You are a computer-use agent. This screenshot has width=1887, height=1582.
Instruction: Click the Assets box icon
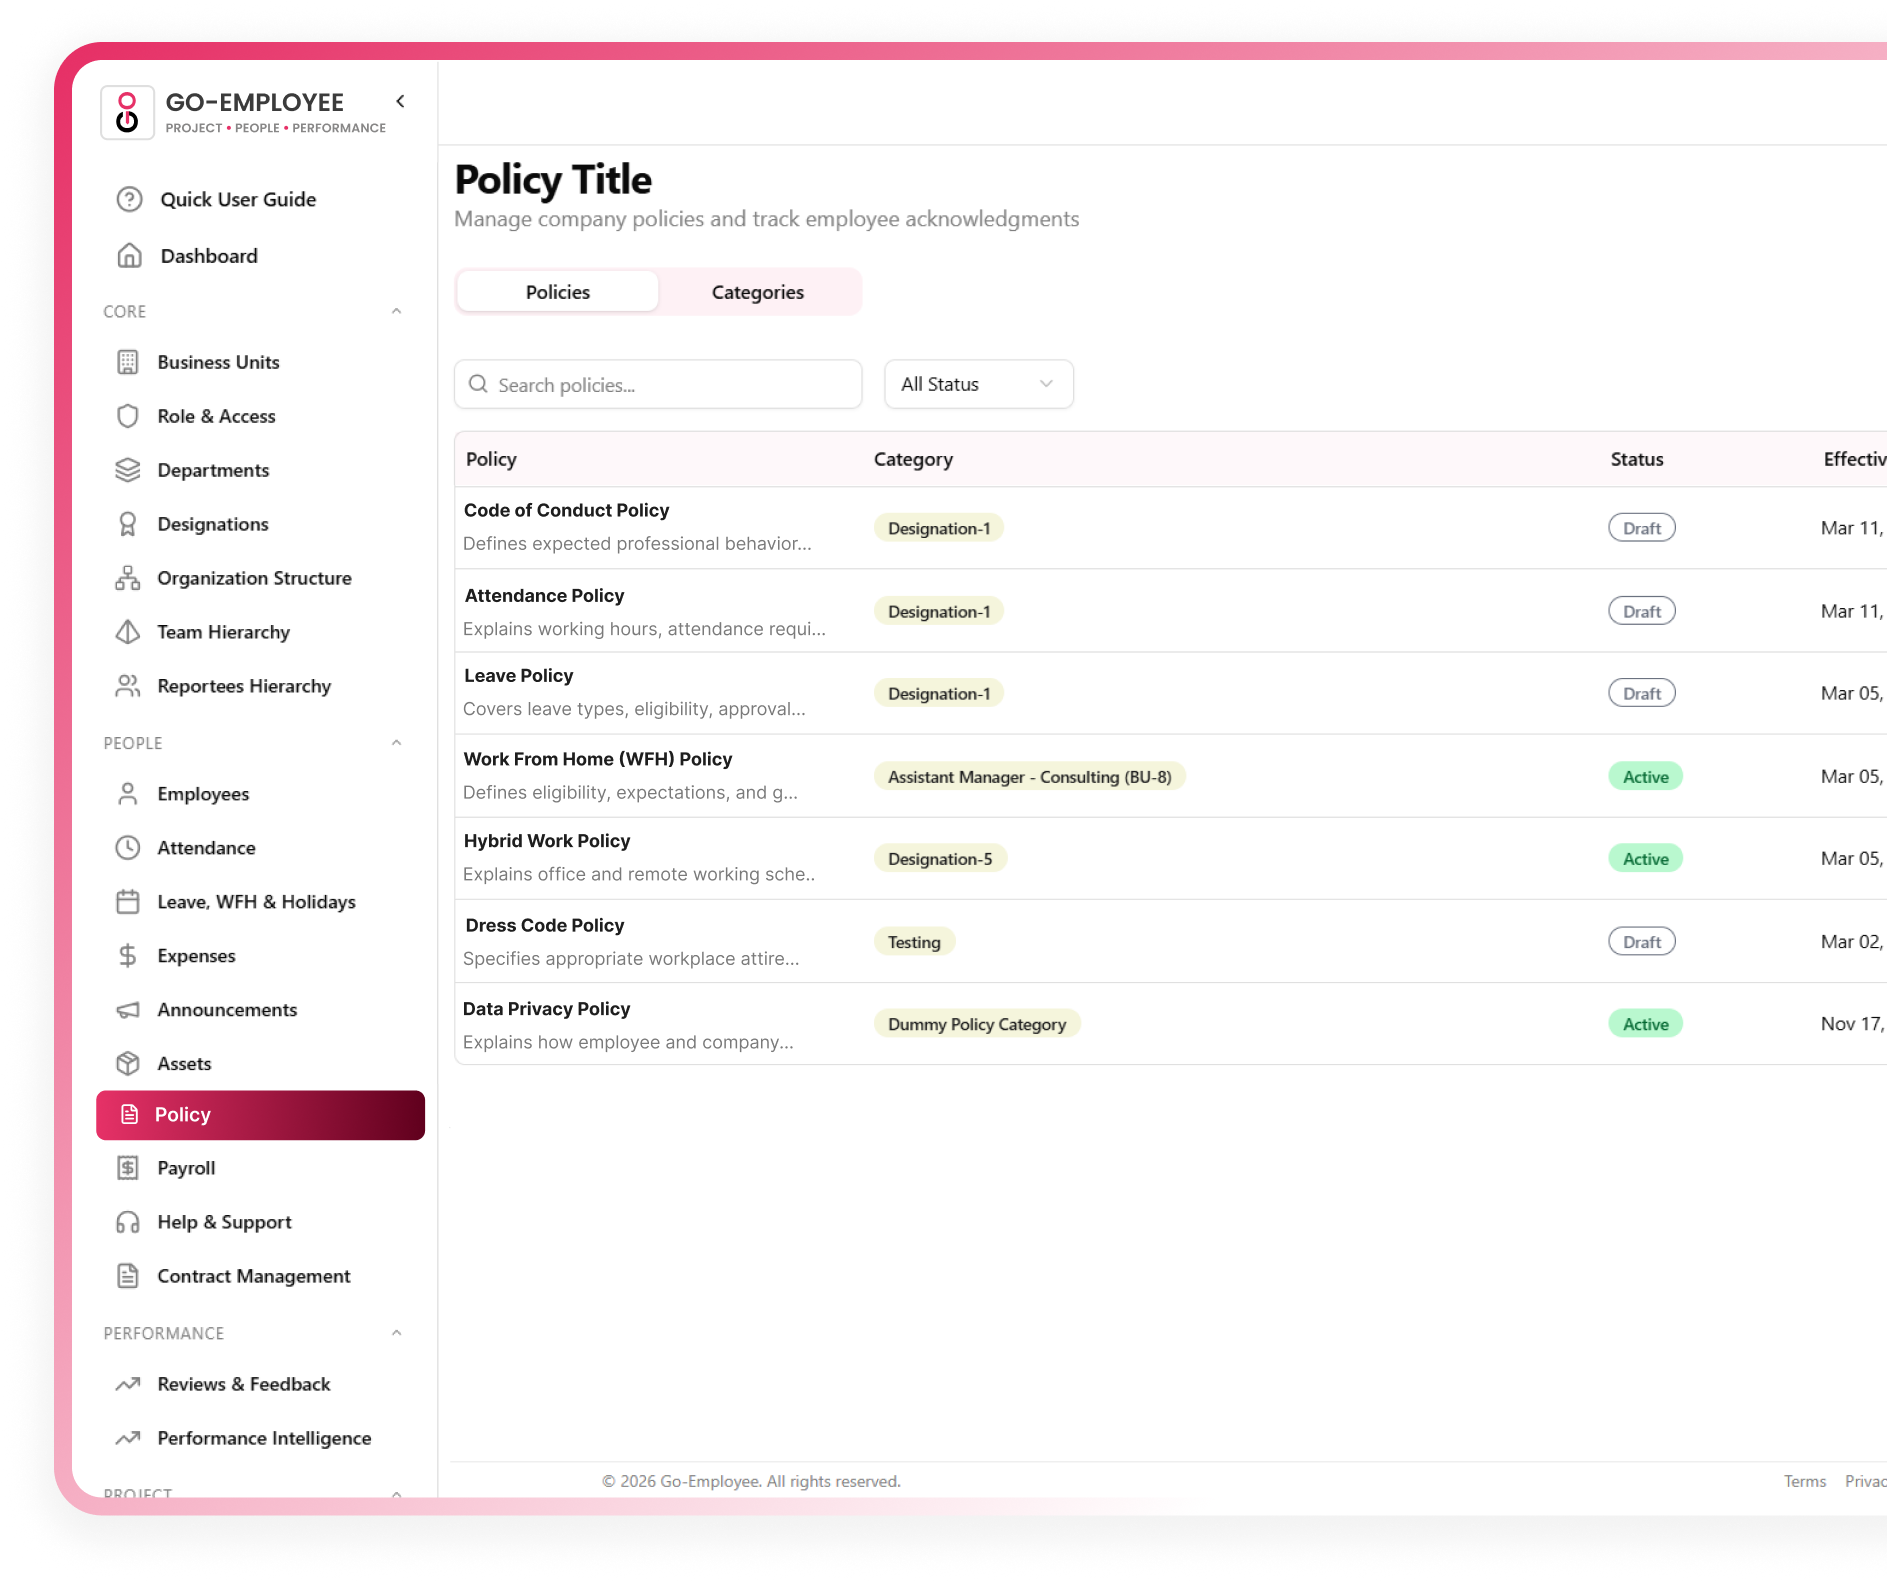click(128, 1064)
